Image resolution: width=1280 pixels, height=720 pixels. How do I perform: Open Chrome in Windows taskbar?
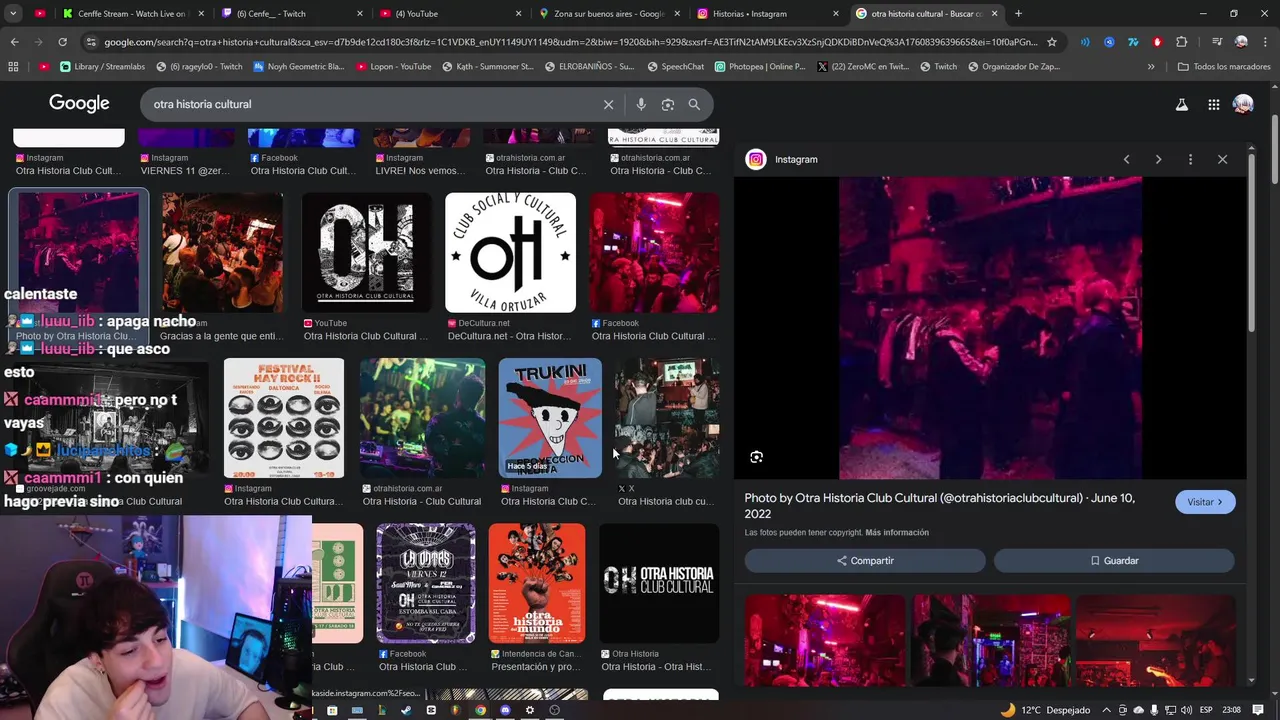481,710
